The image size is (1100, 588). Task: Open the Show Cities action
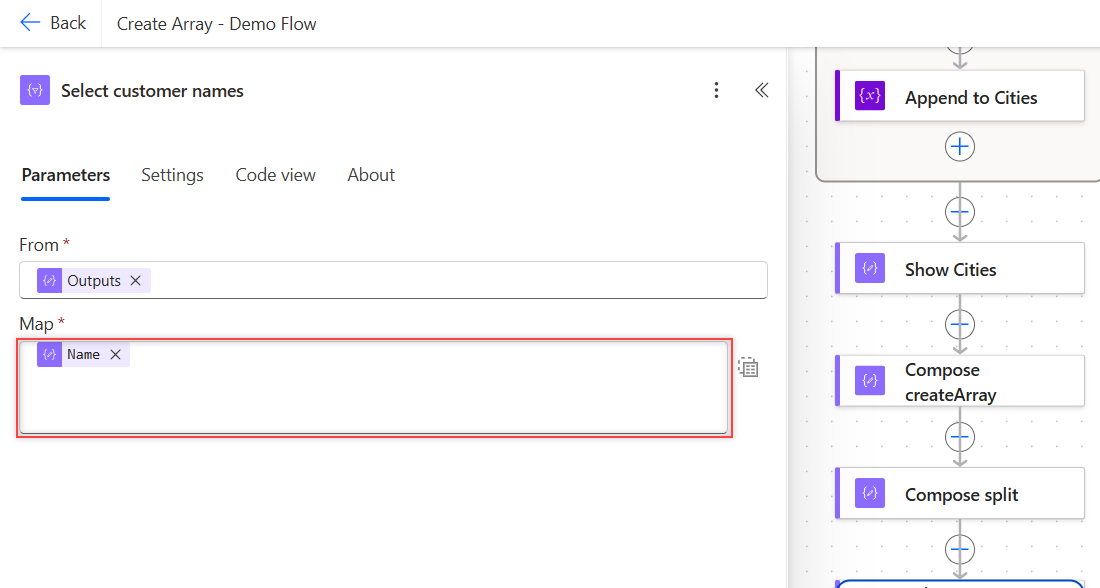tap(960, 268)
